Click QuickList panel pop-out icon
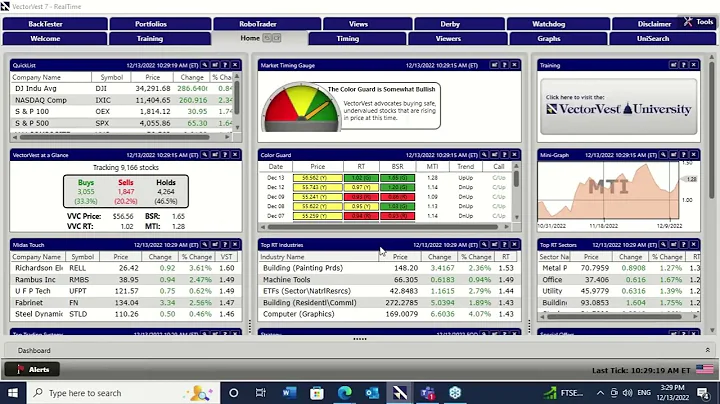This screenshot has width=720, height=404. point(215,65)
